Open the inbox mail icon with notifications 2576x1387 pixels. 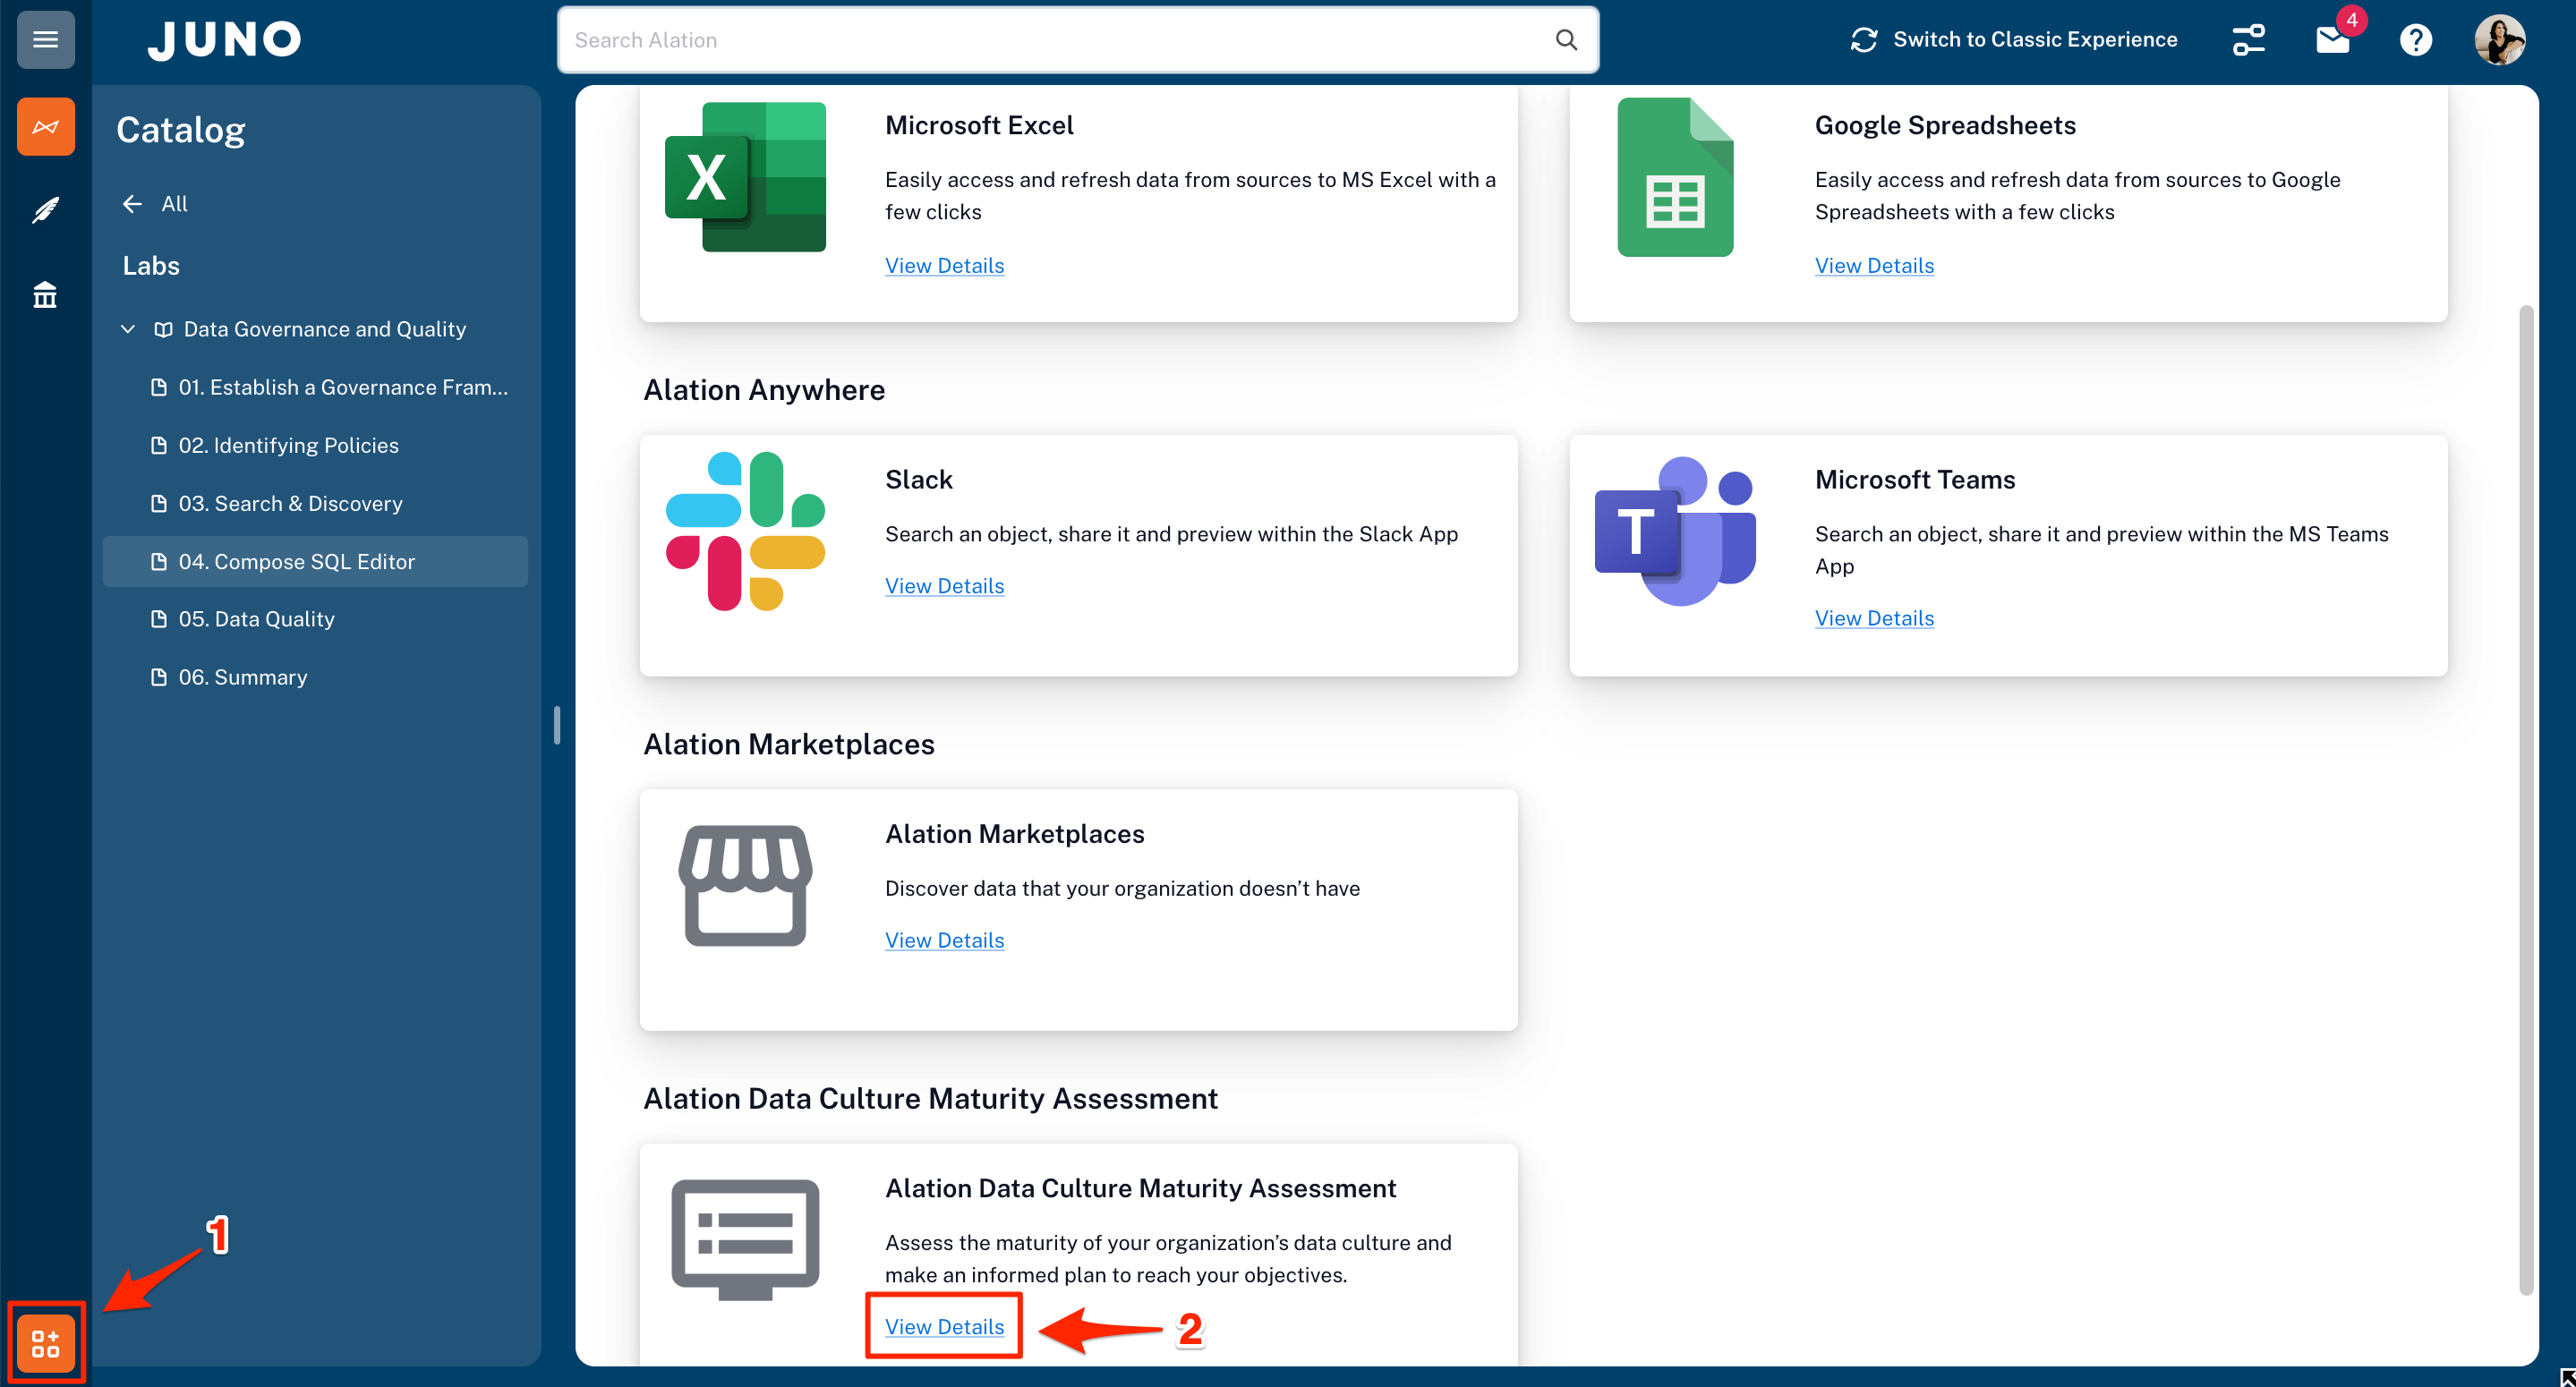[x=2332, y=40]
